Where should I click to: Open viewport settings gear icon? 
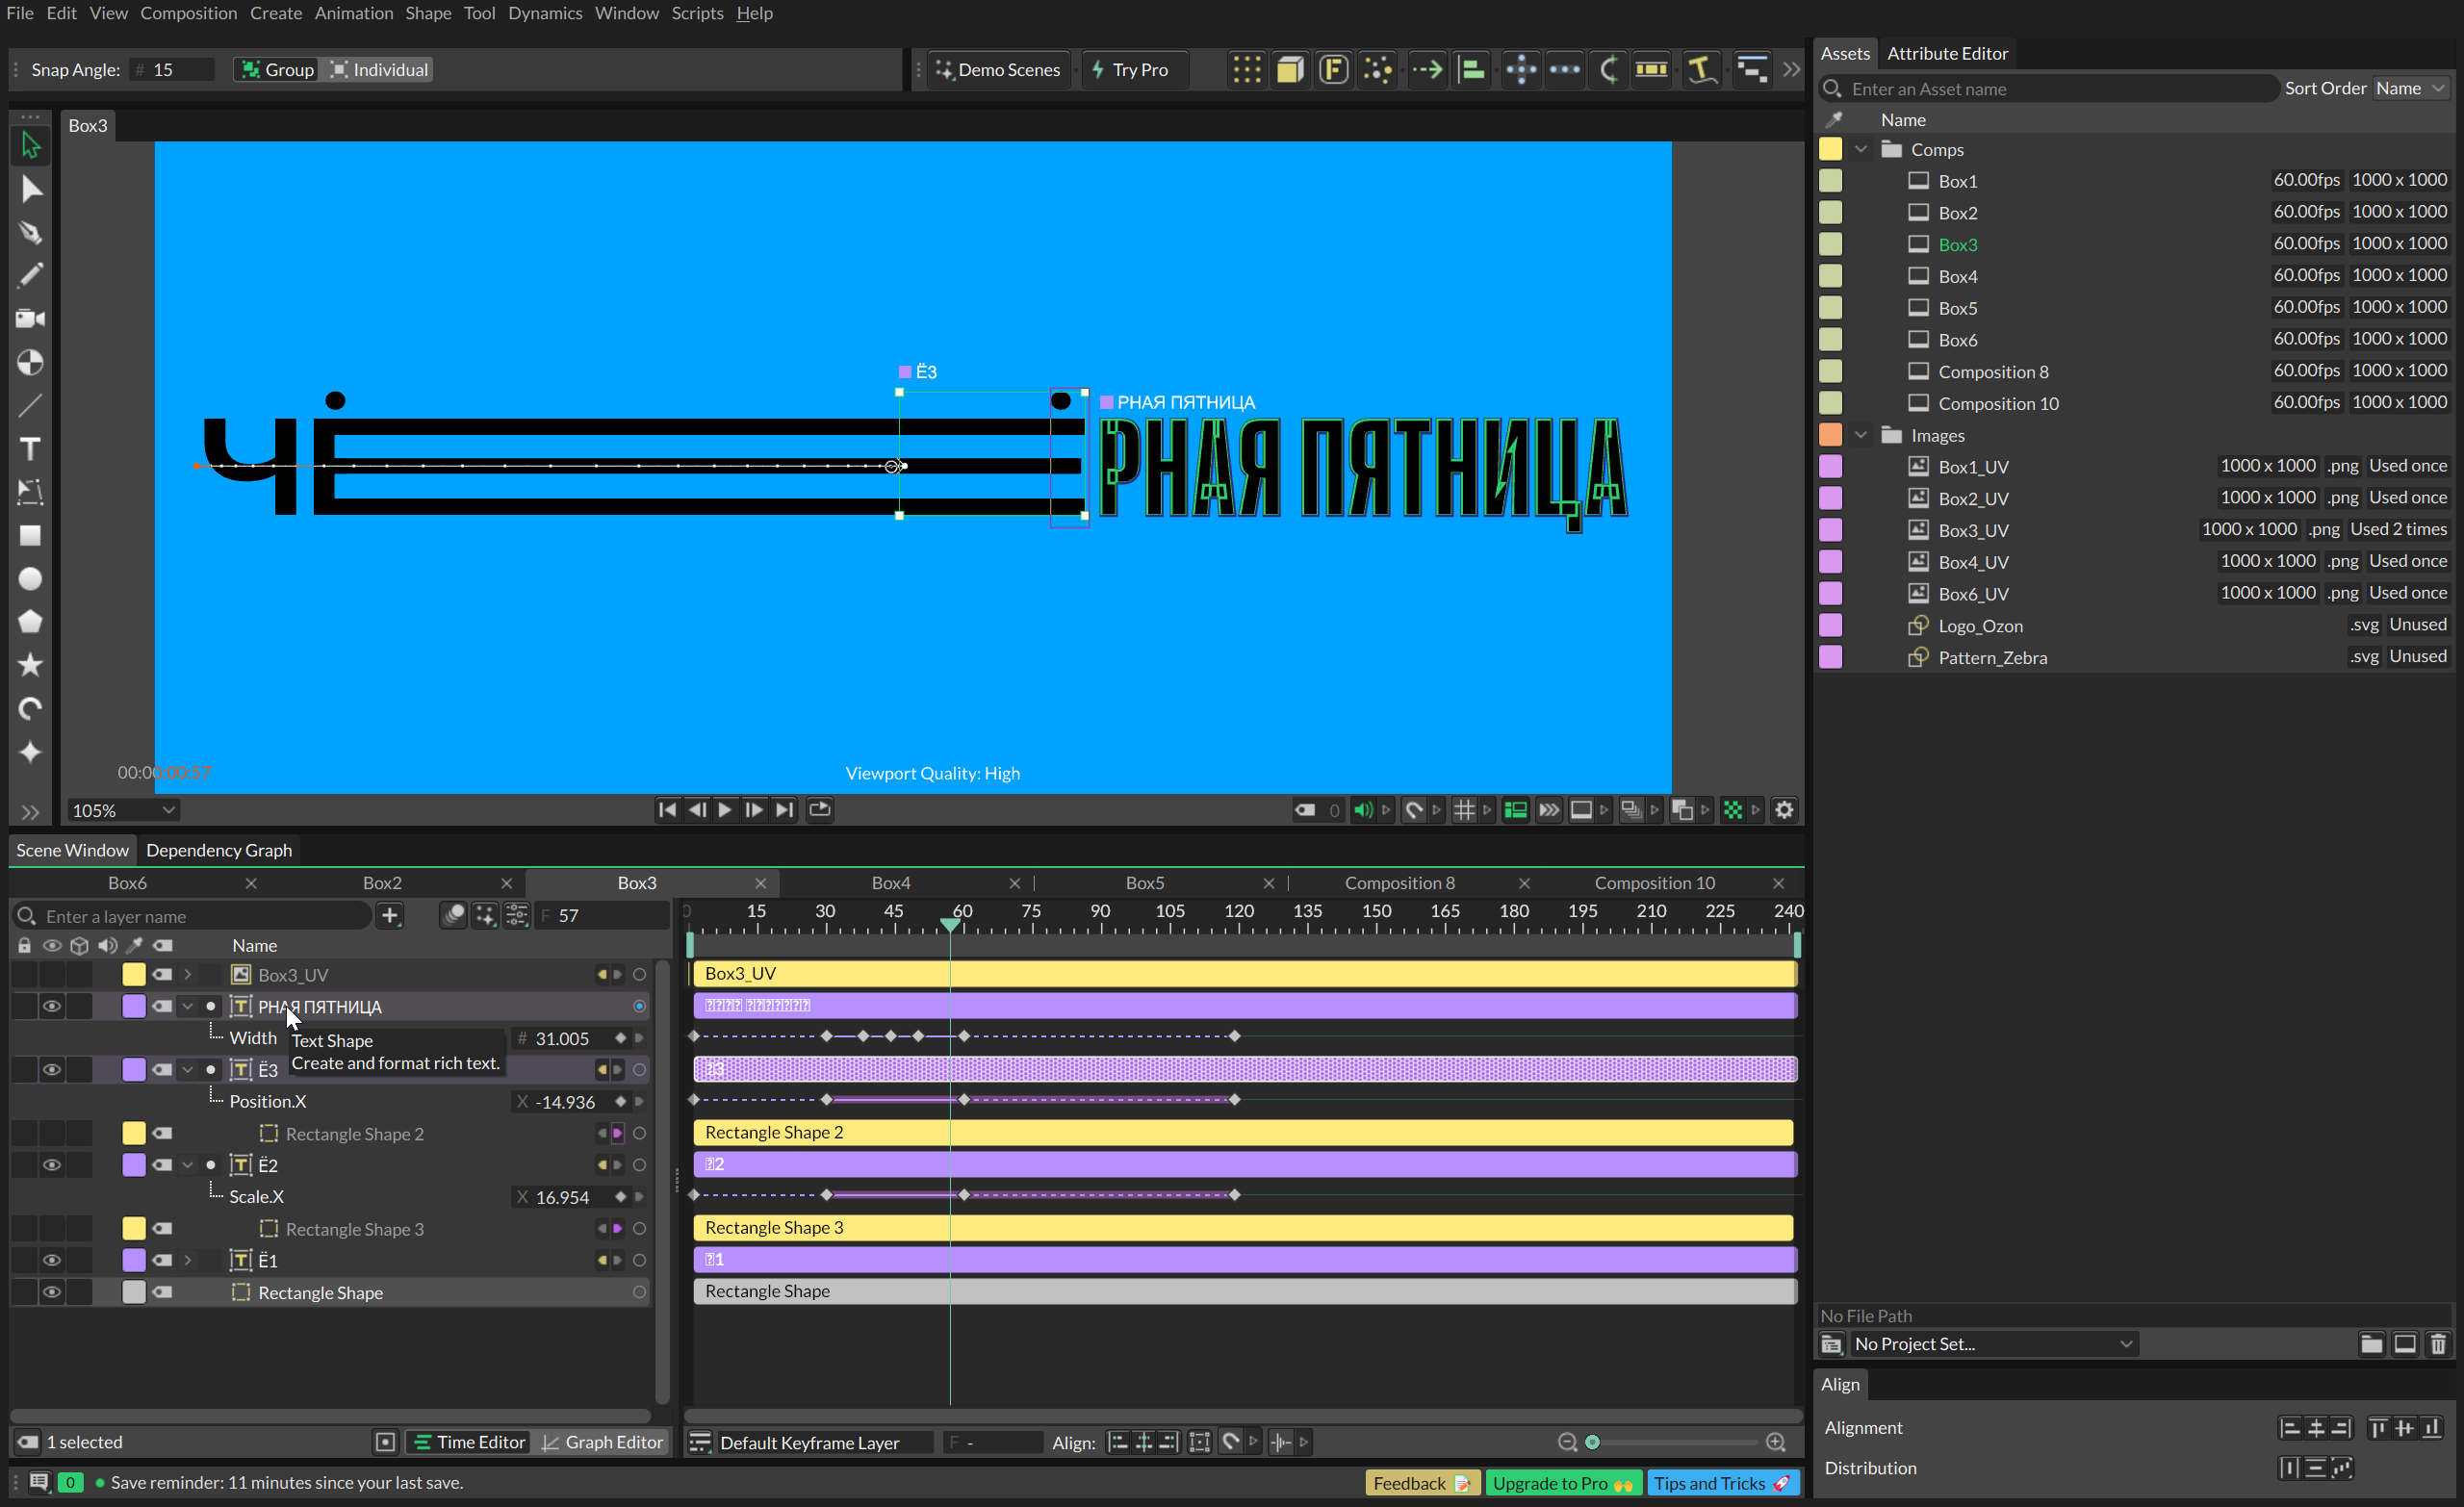1784,810
